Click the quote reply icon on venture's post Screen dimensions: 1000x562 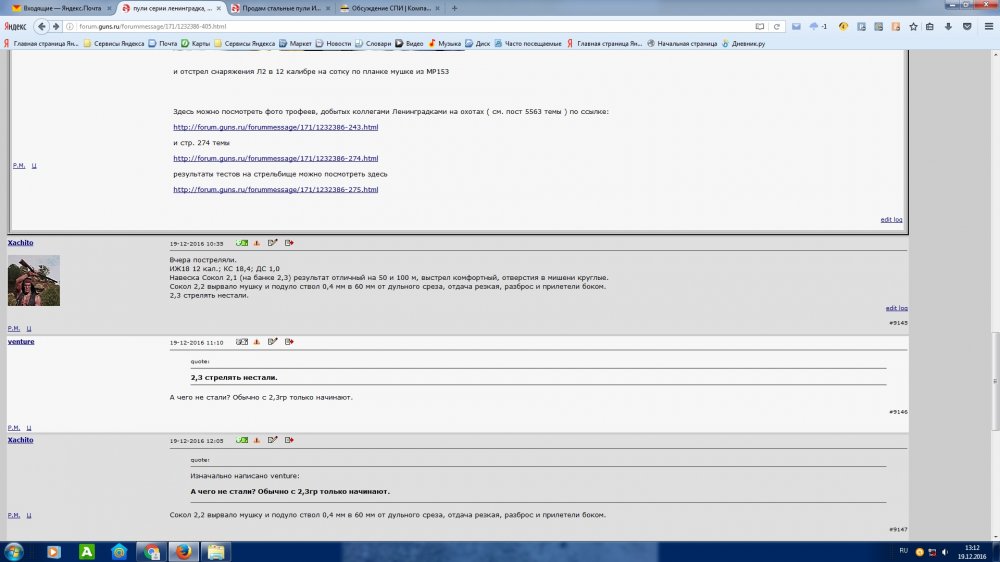(x=289, y=342)
